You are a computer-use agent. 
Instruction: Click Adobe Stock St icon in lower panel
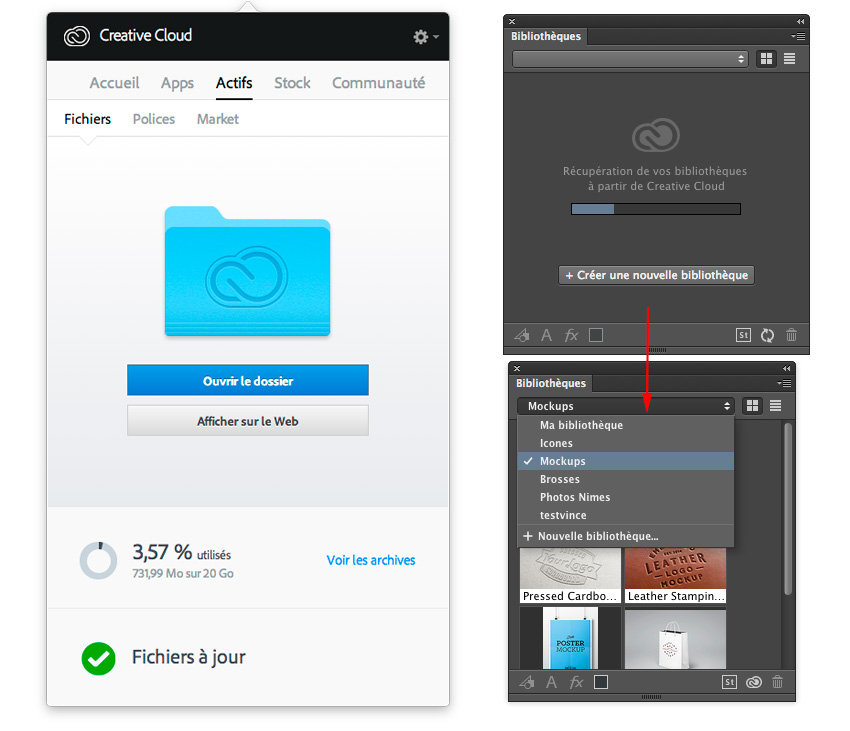729,682
